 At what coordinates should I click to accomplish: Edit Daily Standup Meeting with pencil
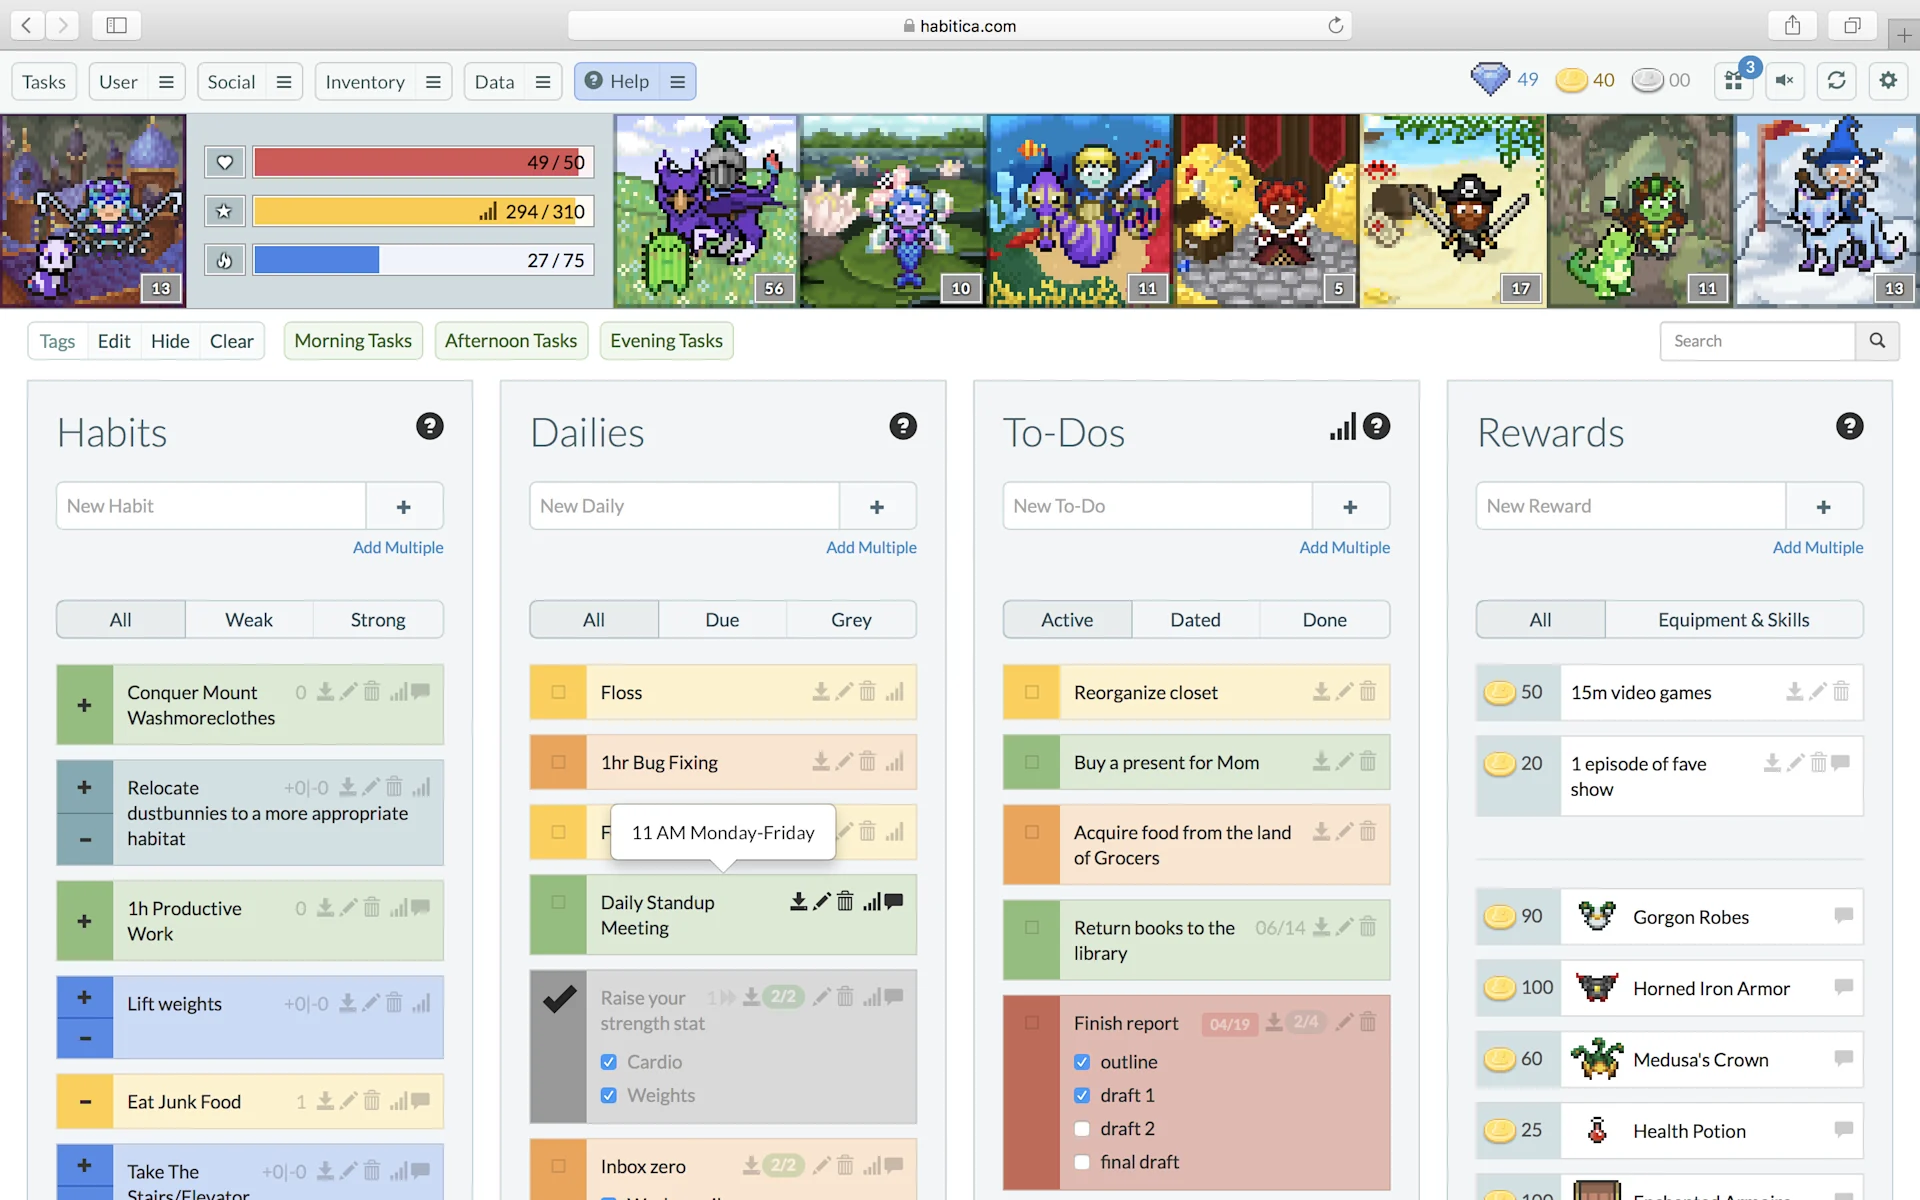click(x=821, y=902)
